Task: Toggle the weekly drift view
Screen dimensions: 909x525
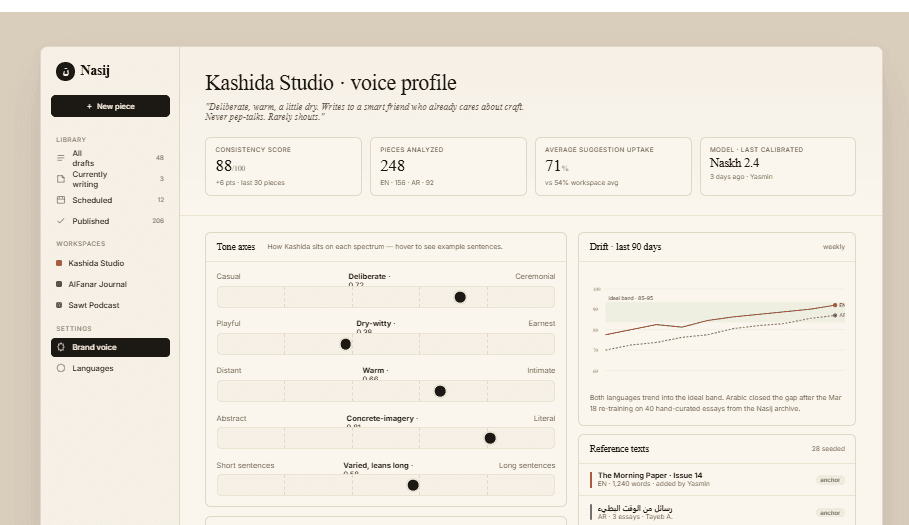Action: [x=834, y=247]
